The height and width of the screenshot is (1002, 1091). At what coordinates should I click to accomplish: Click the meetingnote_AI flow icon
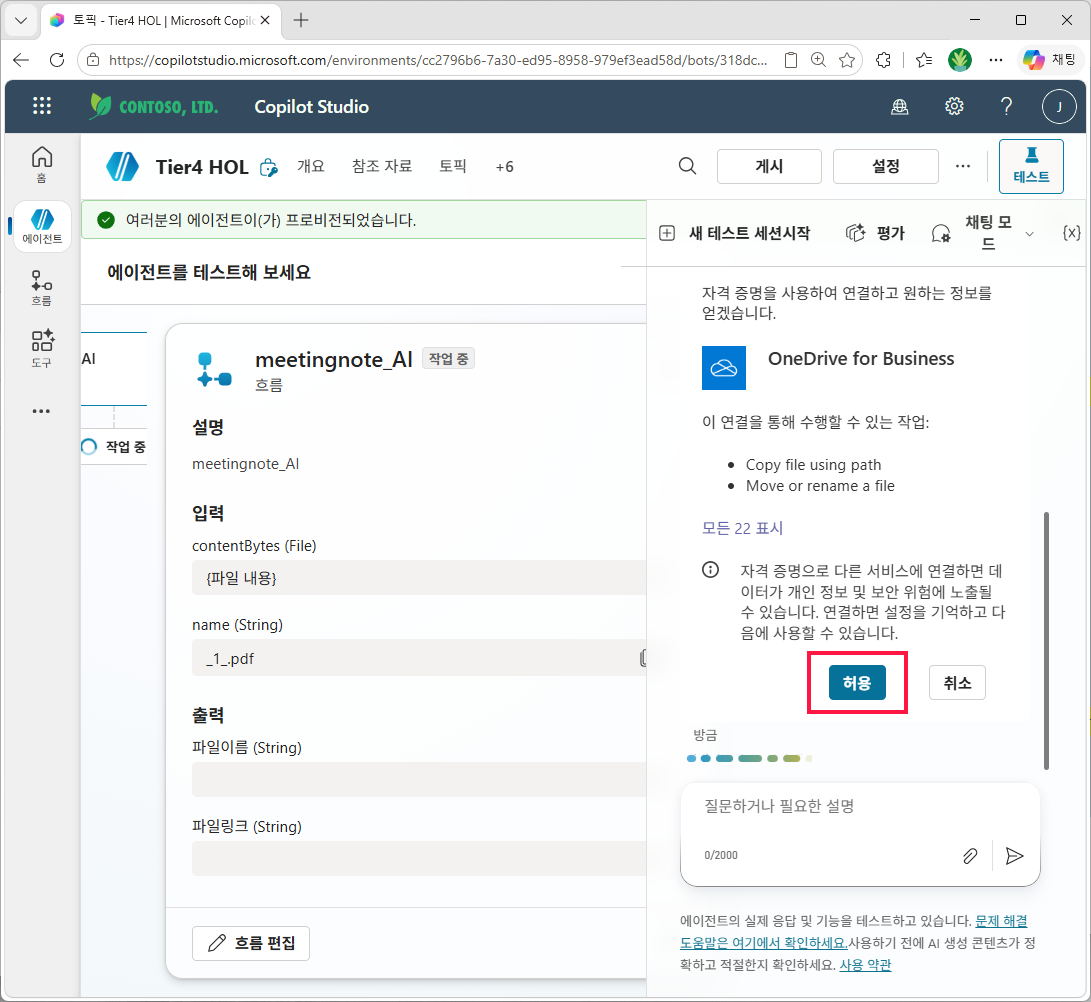coord(214,369)
